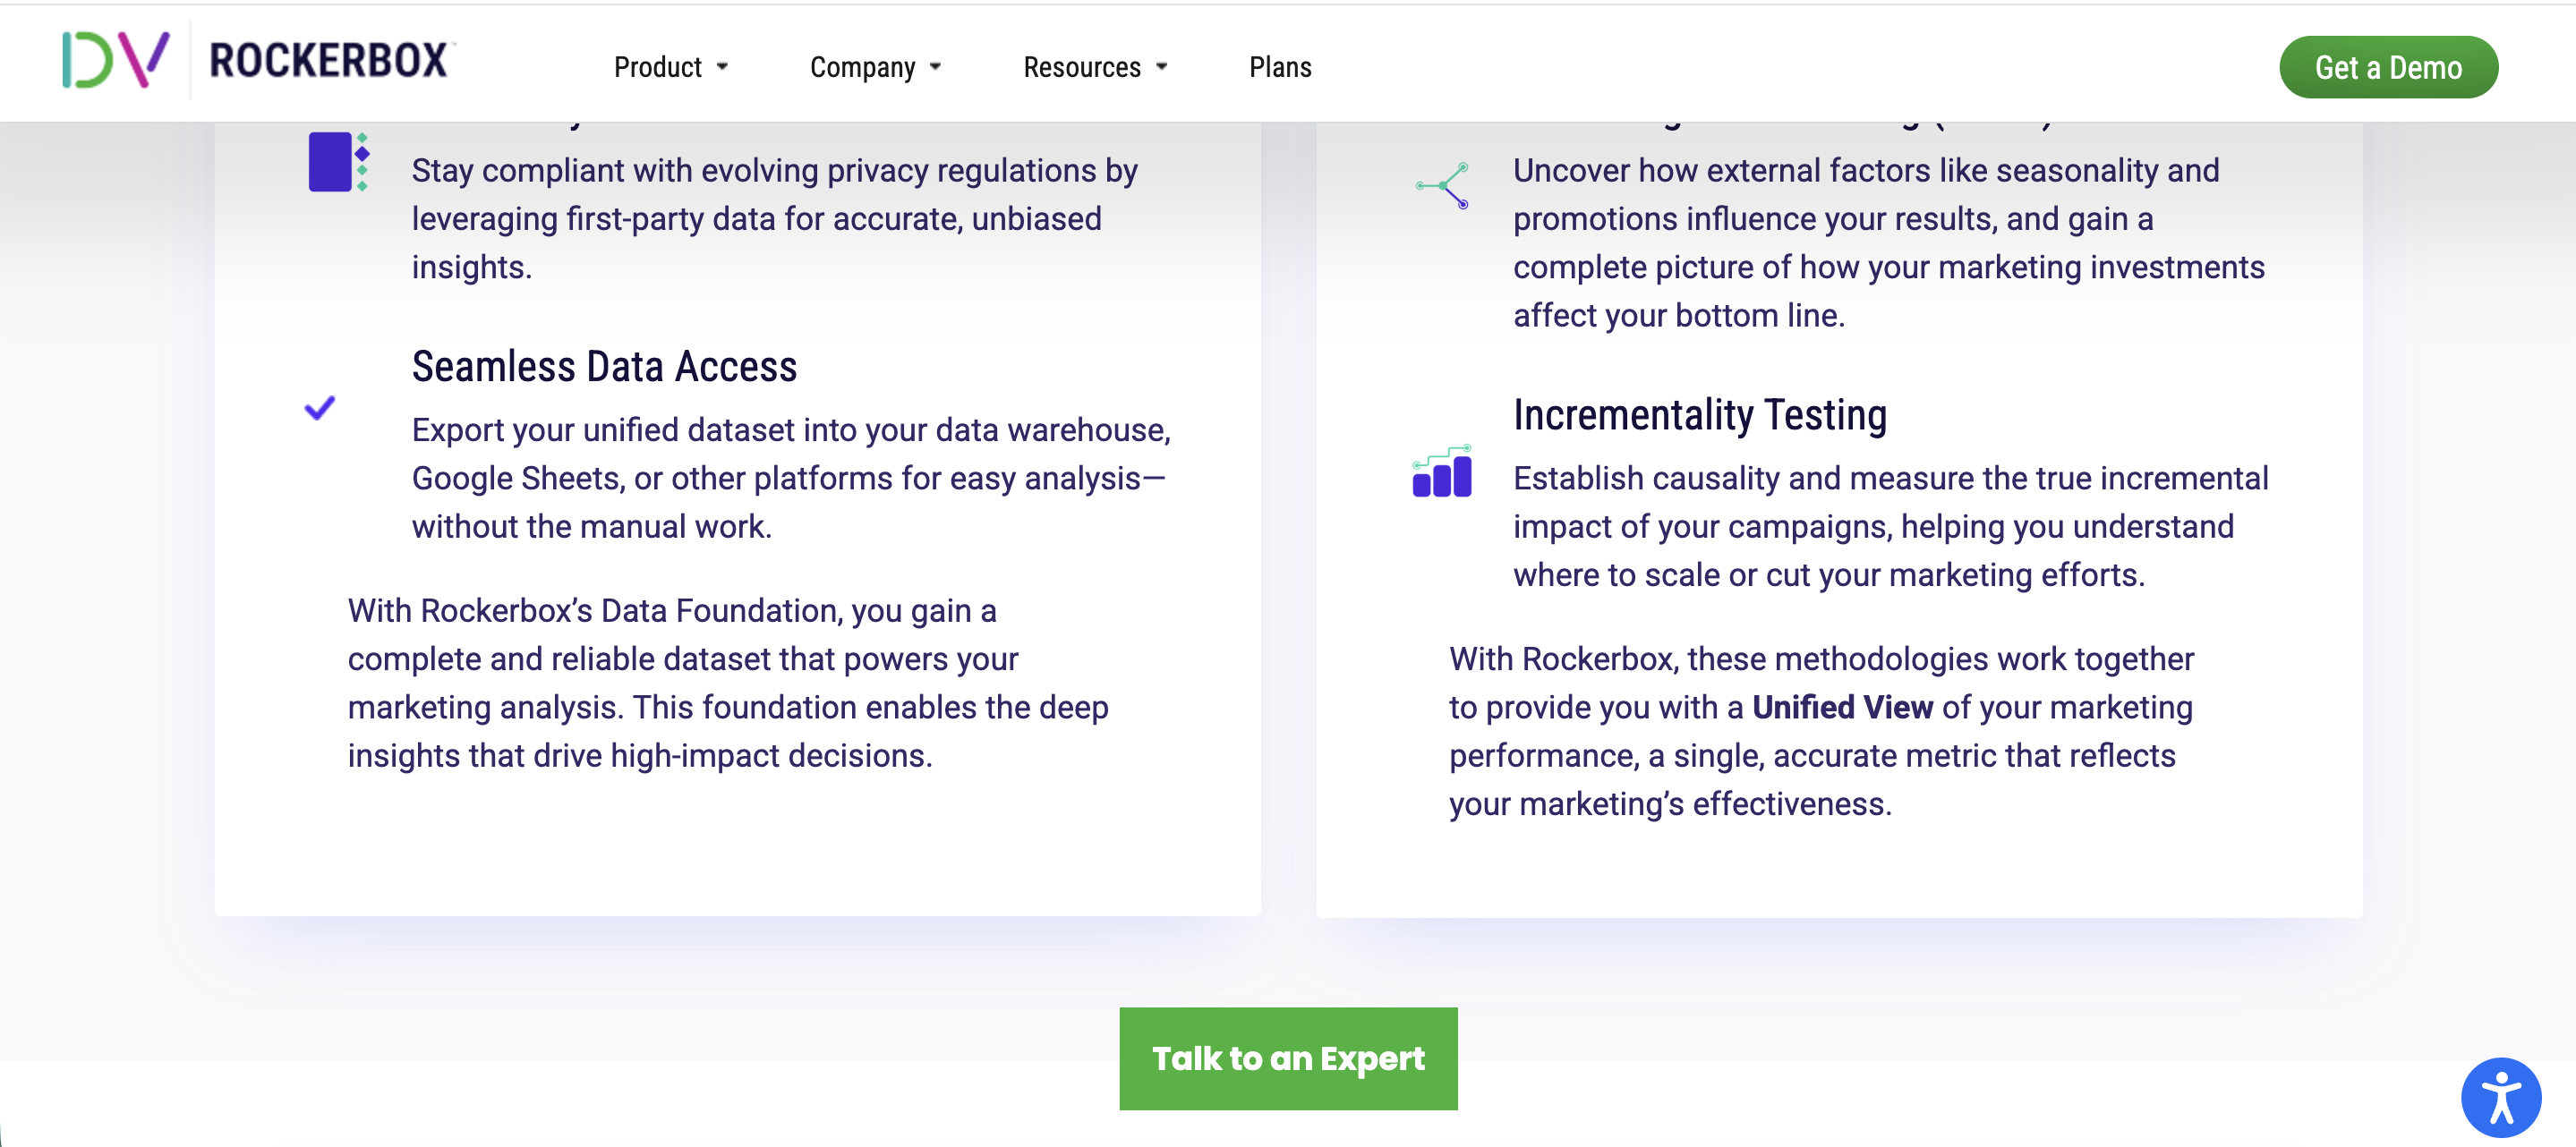Click the purple privacy compliance icon

339,162
